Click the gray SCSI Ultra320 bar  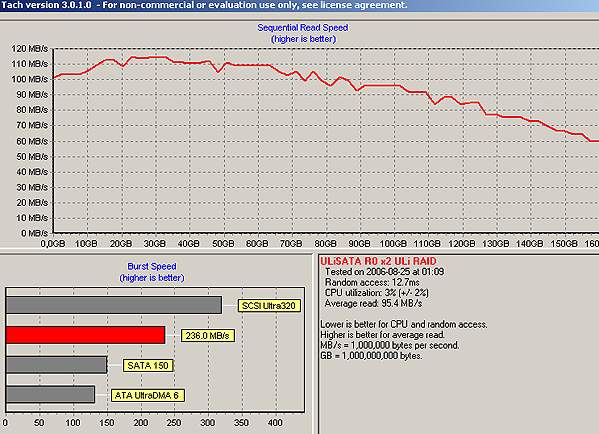pyautogui.click(x=114, y=305)
